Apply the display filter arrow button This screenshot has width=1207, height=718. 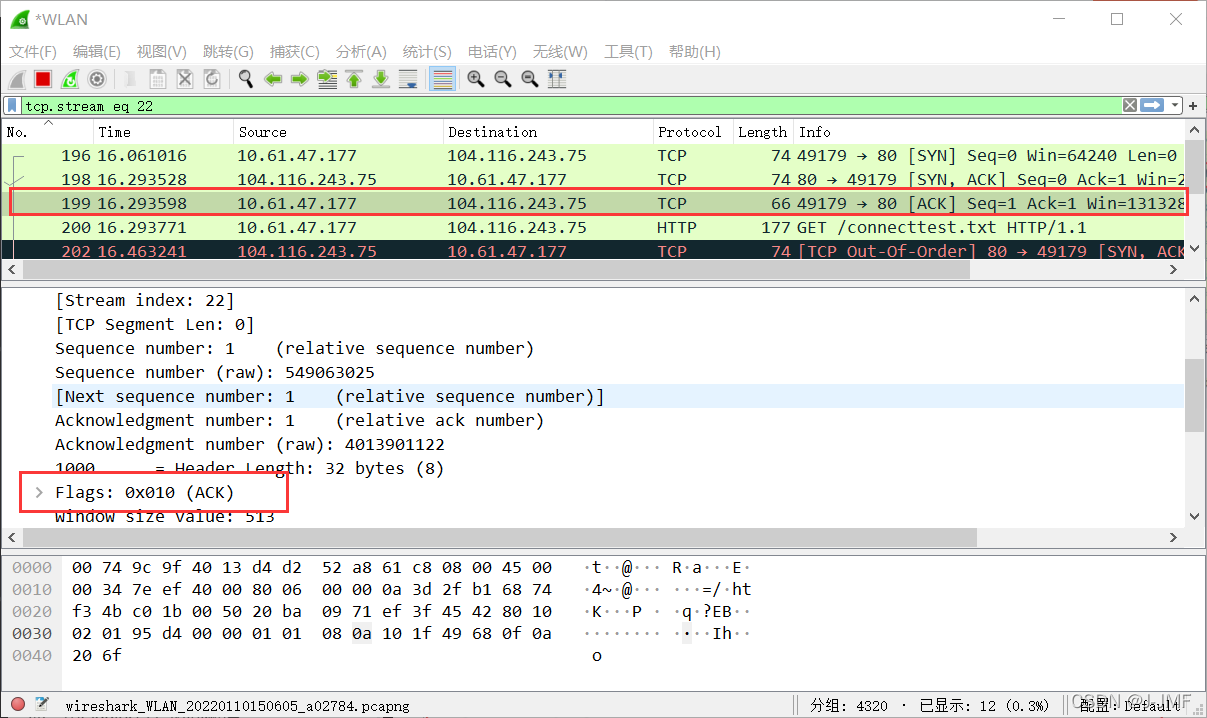tap(1153, 105)
